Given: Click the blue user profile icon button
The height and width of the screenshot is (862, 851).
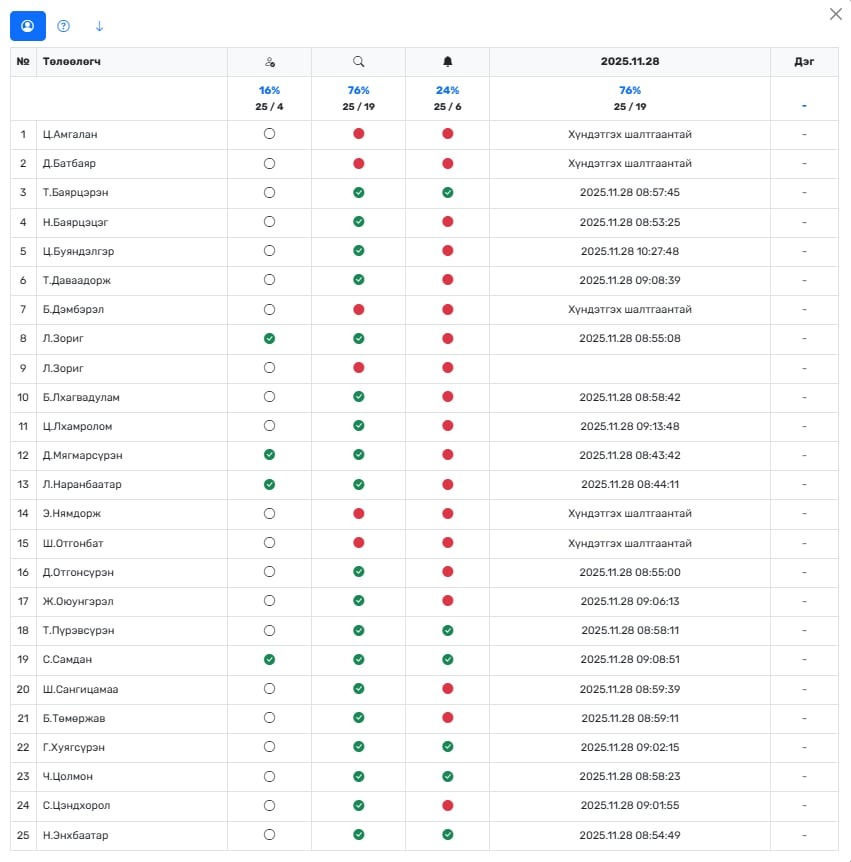Looking at the screenshot, I should [28, 26].
